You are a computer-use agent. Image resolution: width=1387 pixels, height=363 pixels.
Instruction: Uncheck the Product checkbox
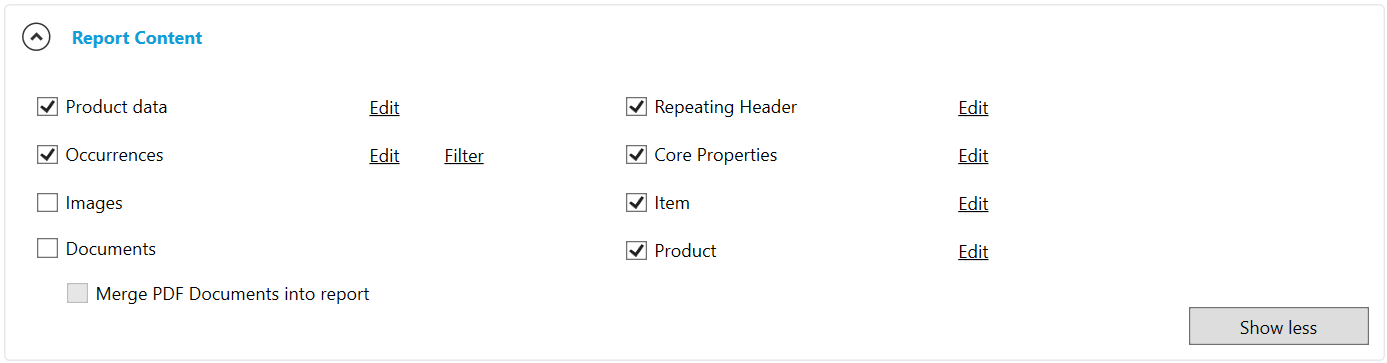[x=636, y=251]
